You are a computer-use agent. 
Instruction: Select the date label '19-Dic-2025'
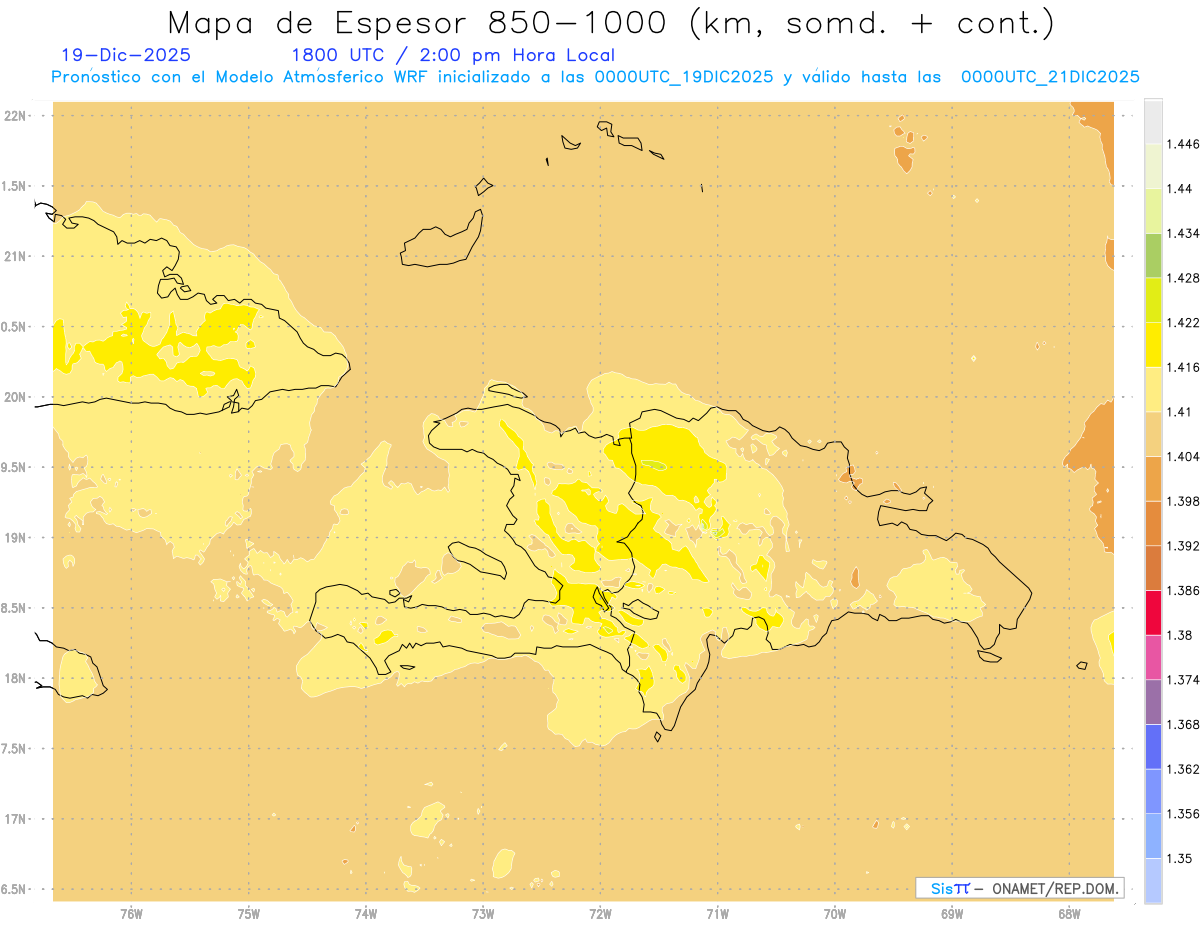tap(125, 56)
